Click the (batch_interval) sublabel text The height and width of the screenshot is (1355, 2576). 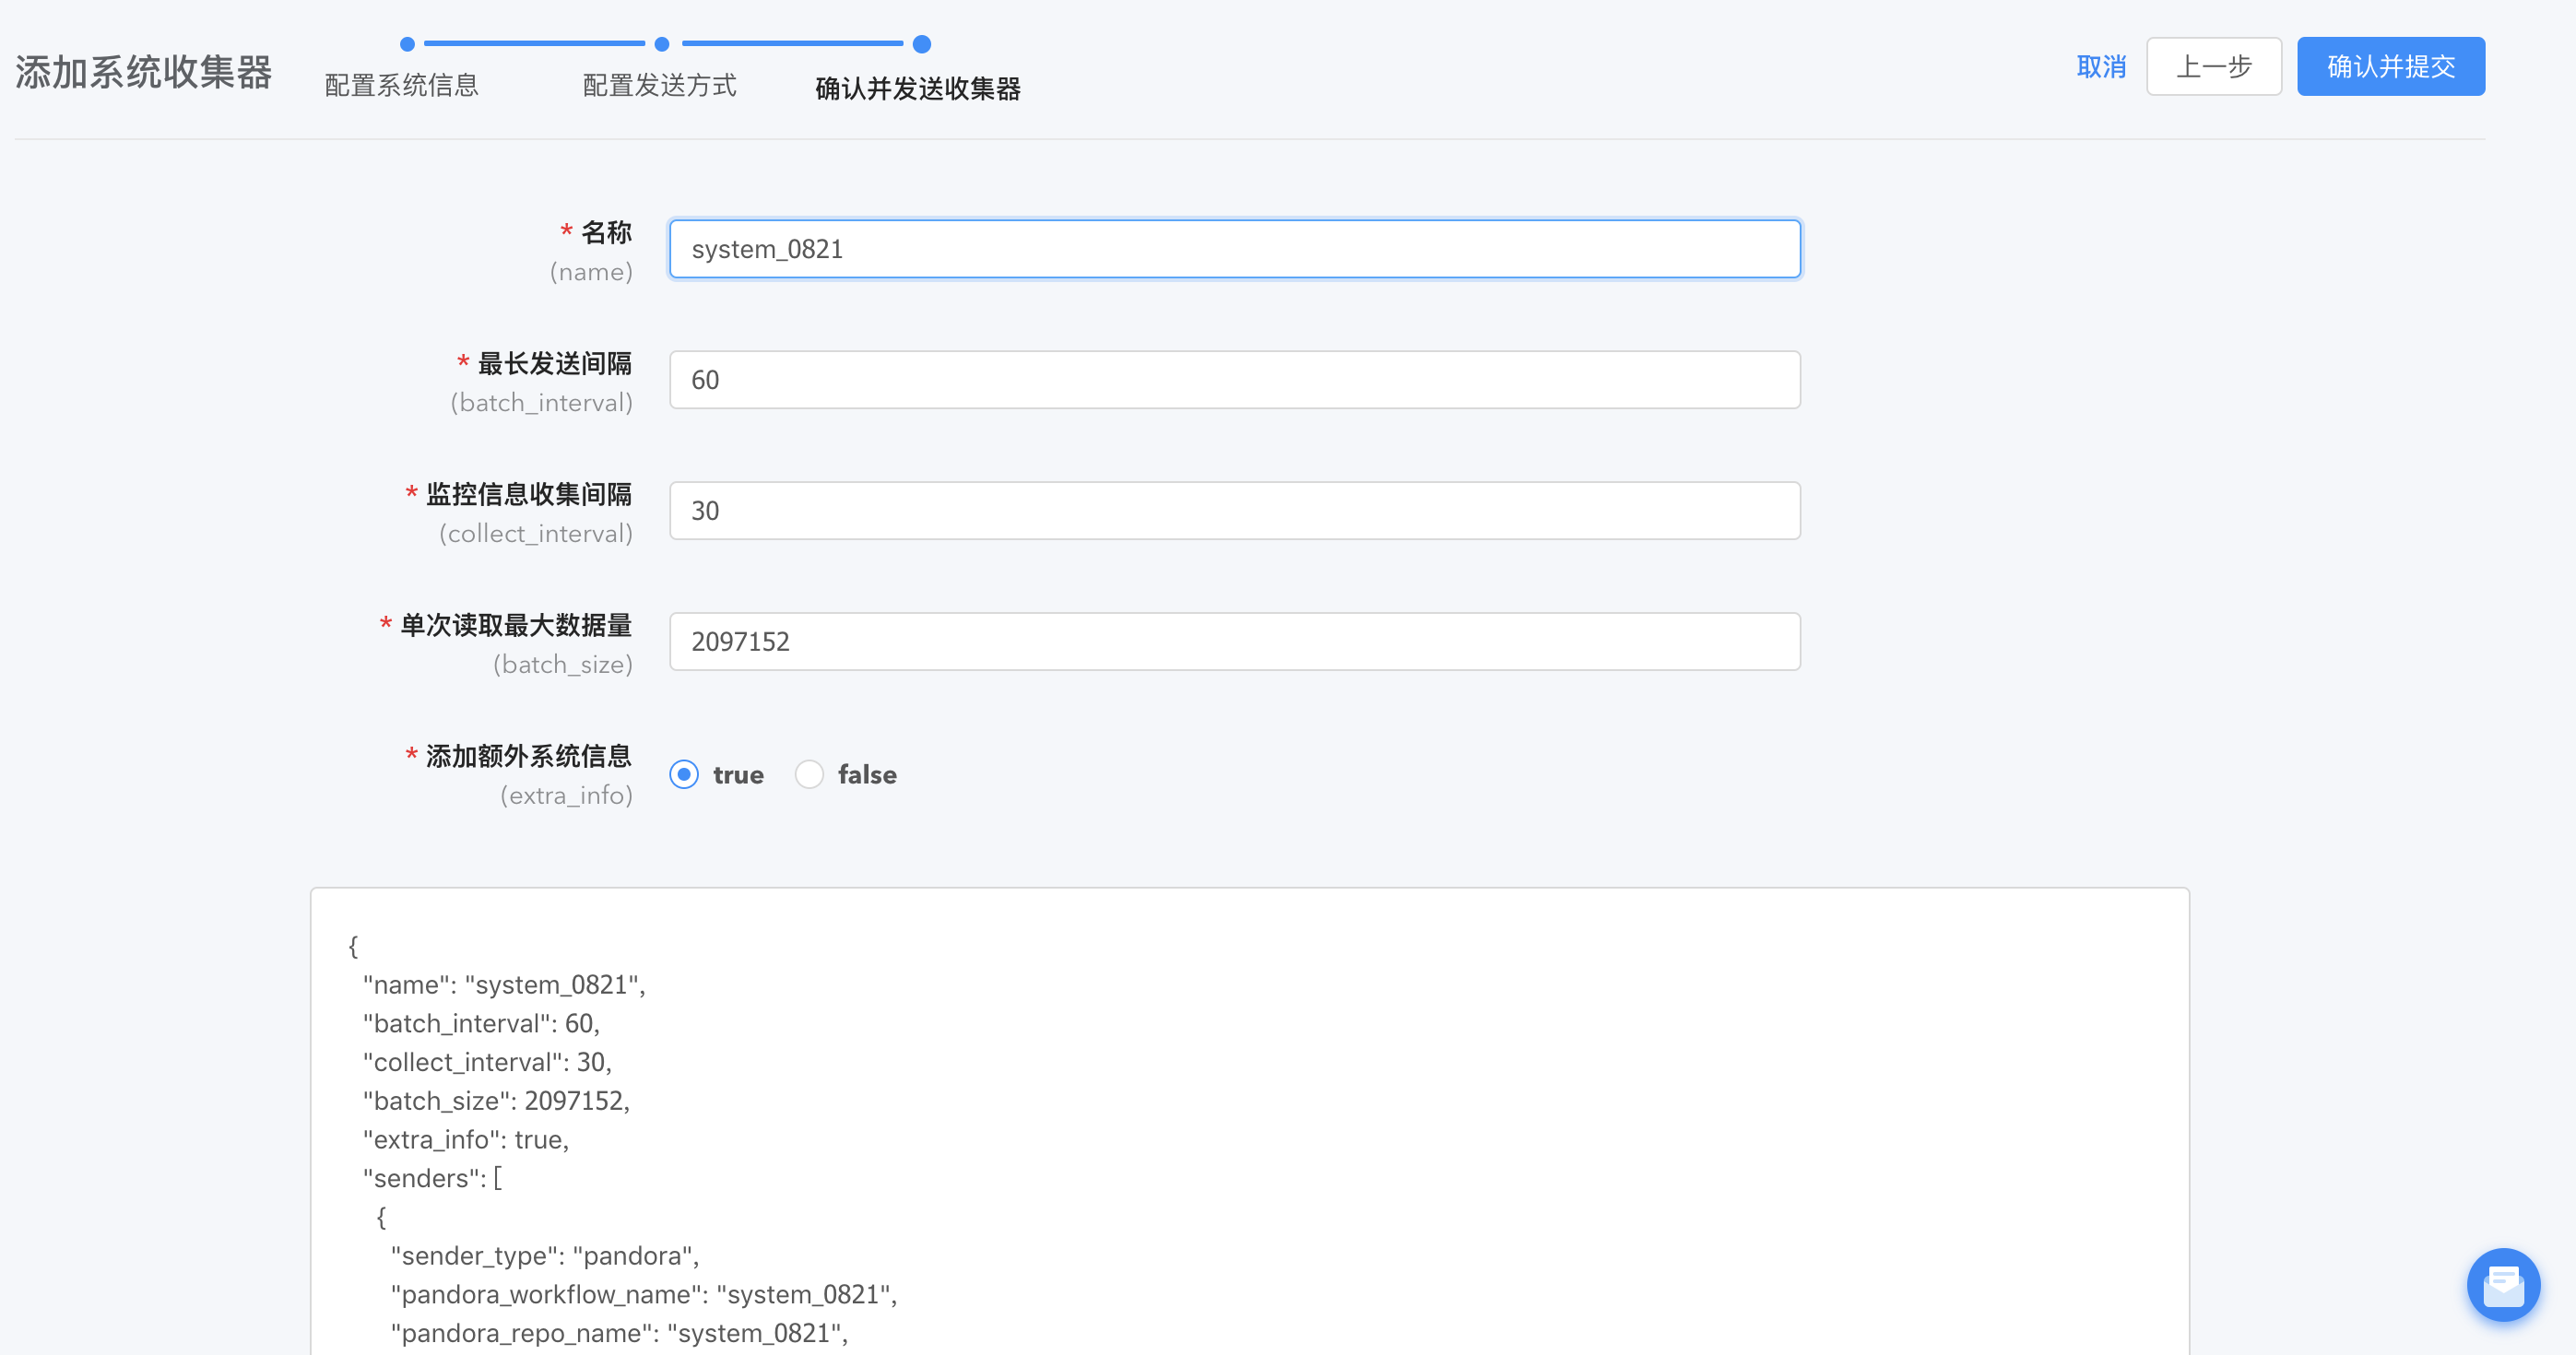click(x=541, y=403)
